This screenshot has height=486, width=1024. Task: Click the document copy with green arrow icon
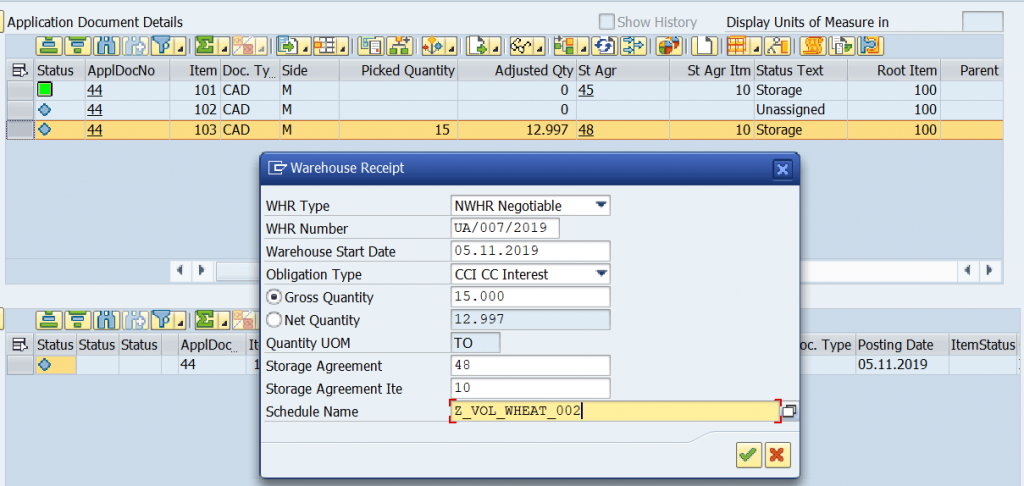click(x=842, y=46)
